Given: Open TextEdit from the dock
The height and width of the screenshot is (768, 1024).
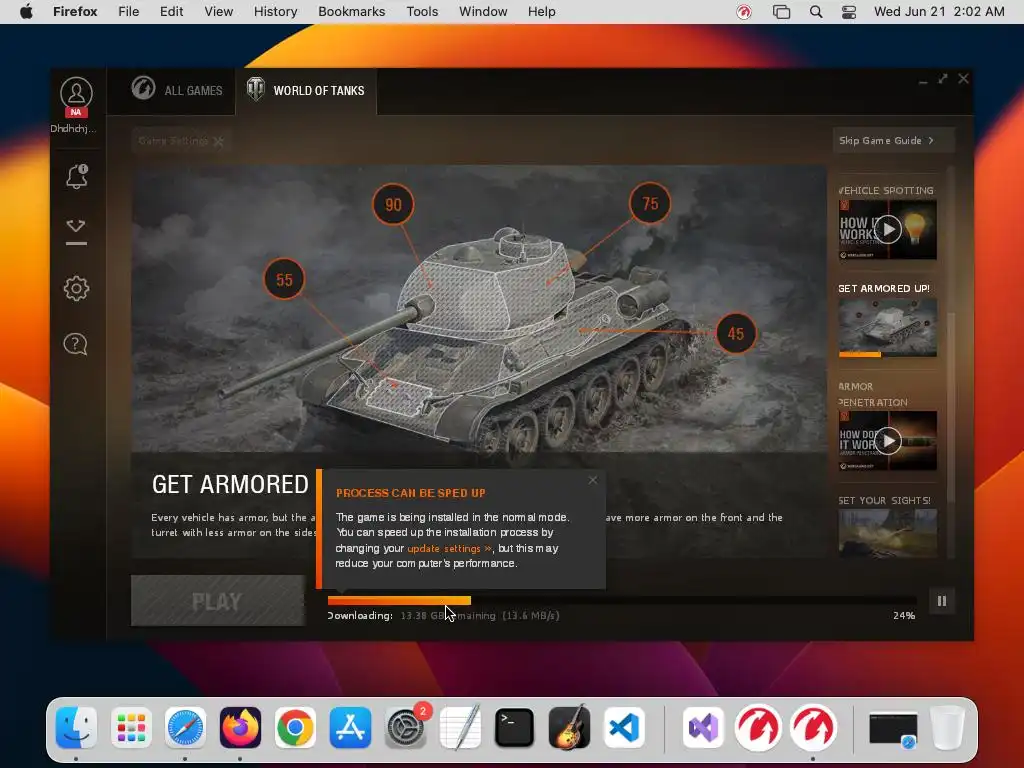Looking at the screenshot, I should pos(460,728).
